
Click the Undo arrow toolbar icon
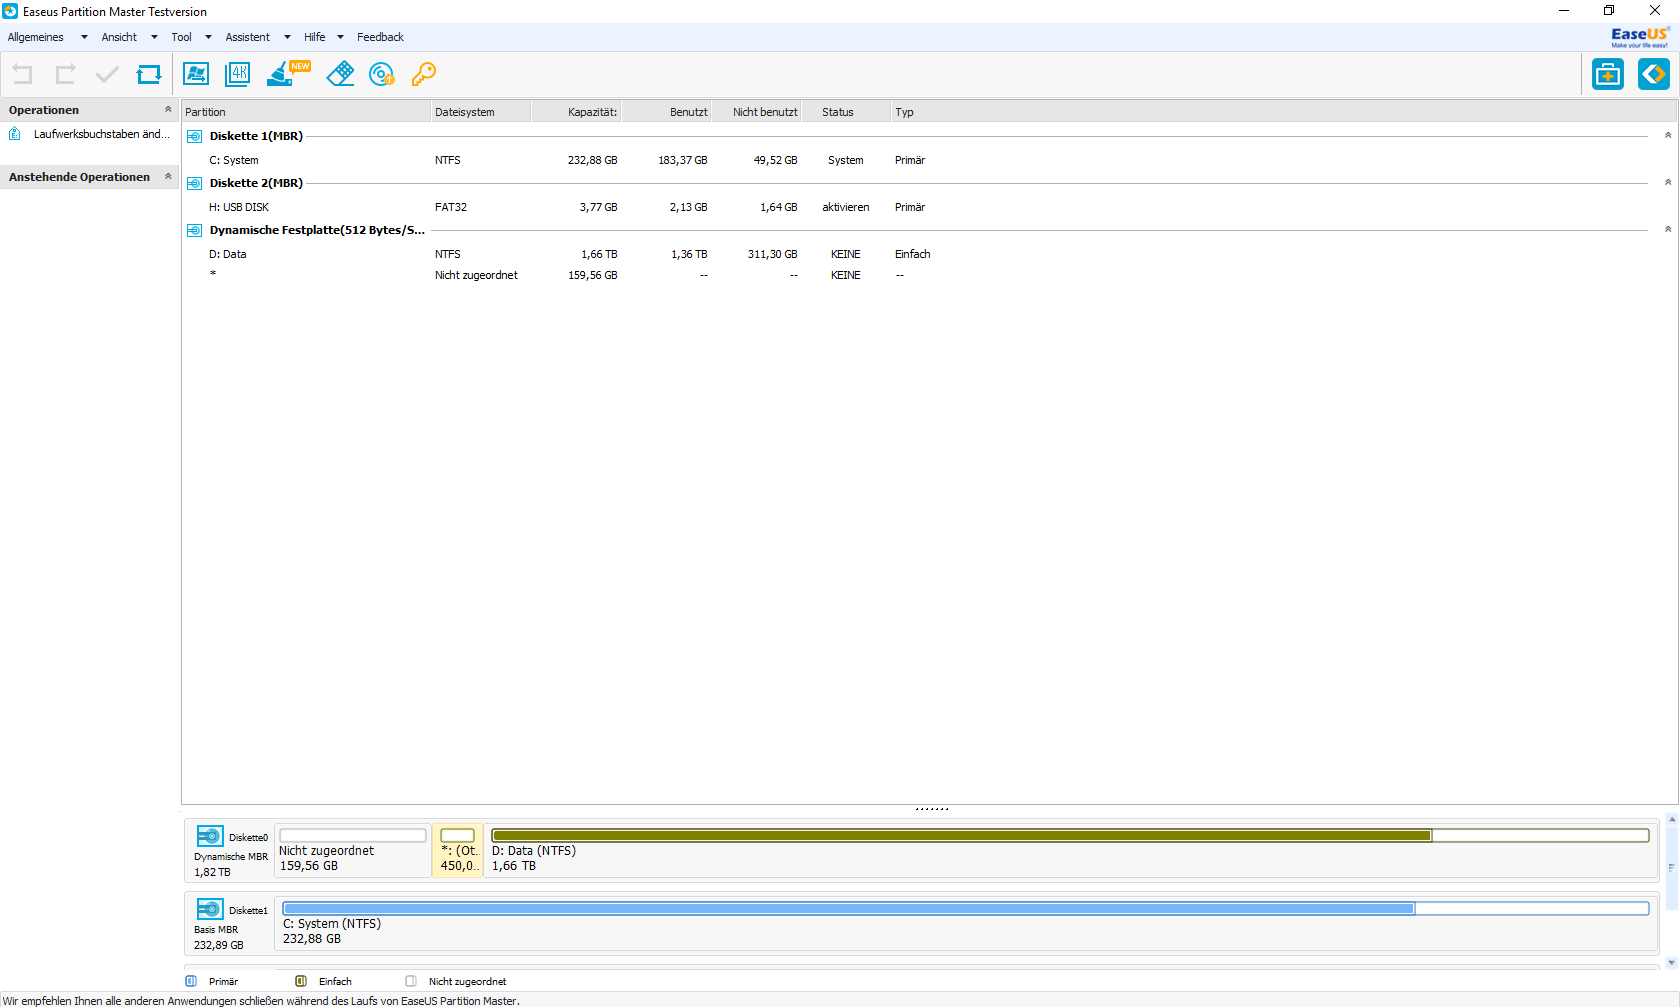pos(22,74)
